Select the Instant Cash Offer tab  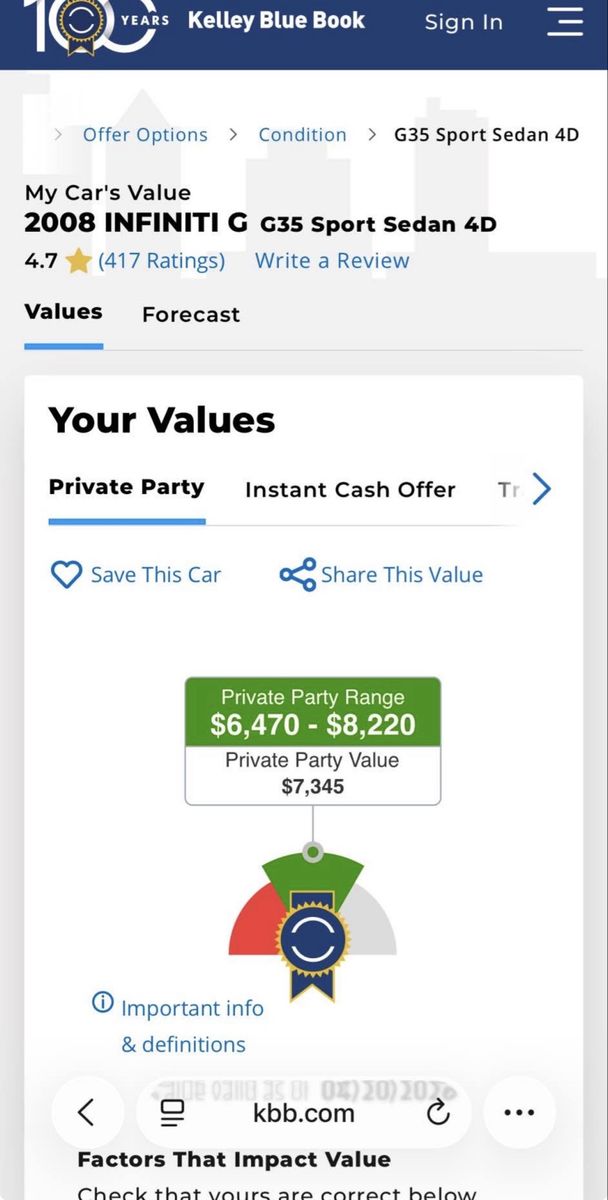[350, 490]
